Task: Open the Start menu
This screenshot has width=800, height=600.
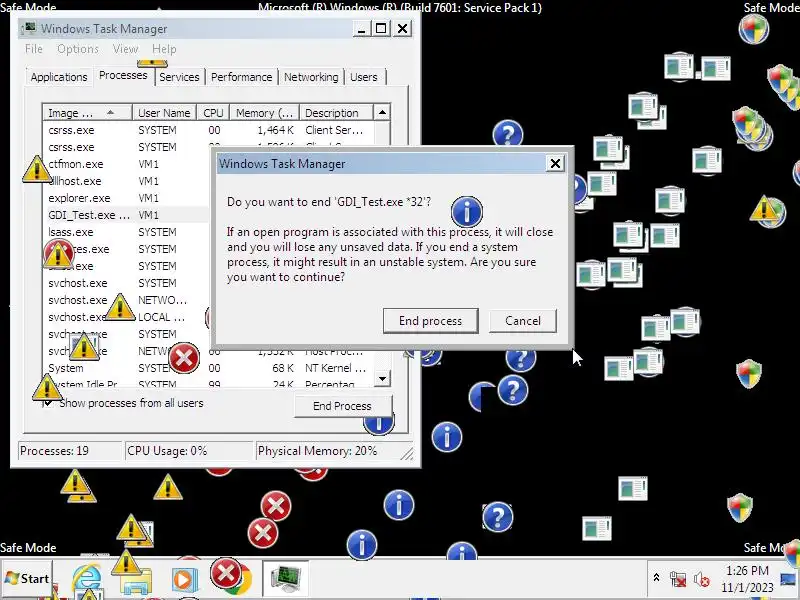Action: click(27, 579)
